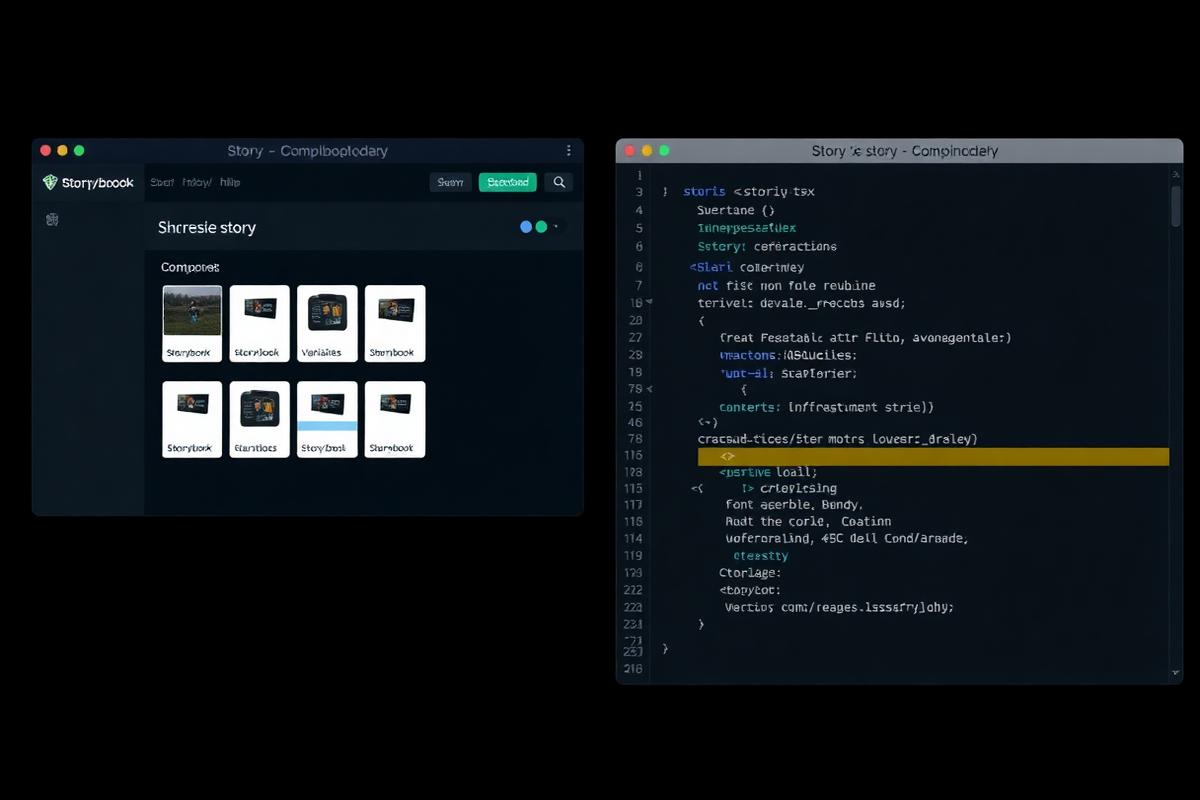The width and height of the screenshot is (1200, 800).
Task: Click the green 'Inmerpesatdex' code line
Action: pos(747,228)
